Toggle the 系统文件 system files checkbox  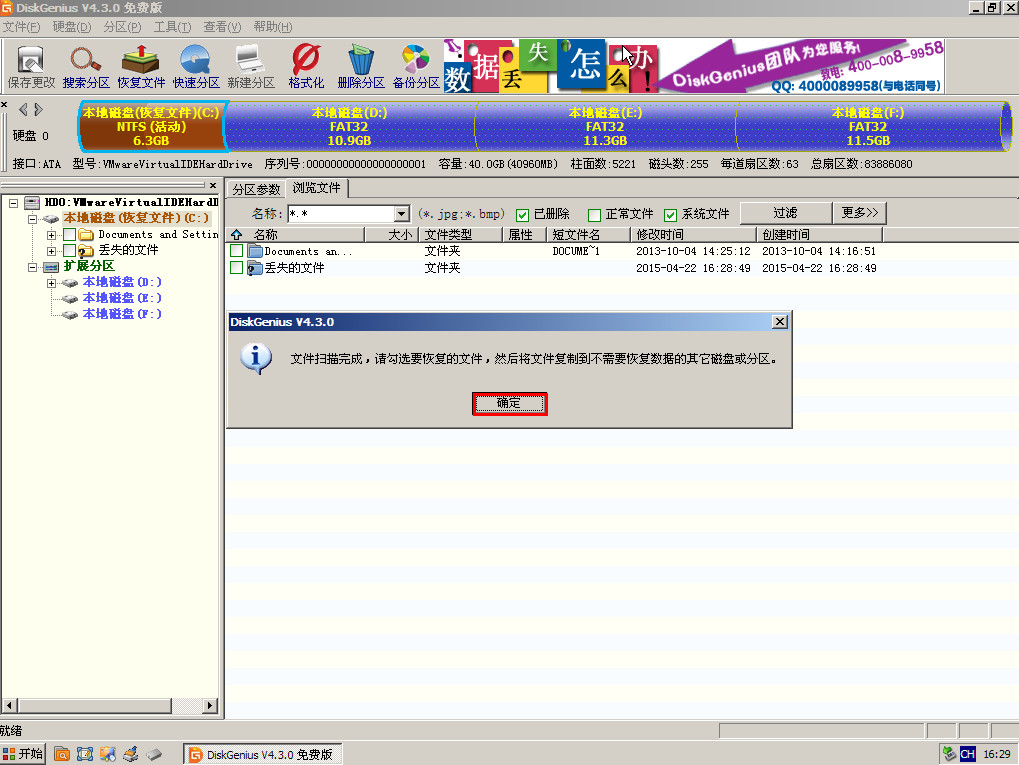point(670,215)
